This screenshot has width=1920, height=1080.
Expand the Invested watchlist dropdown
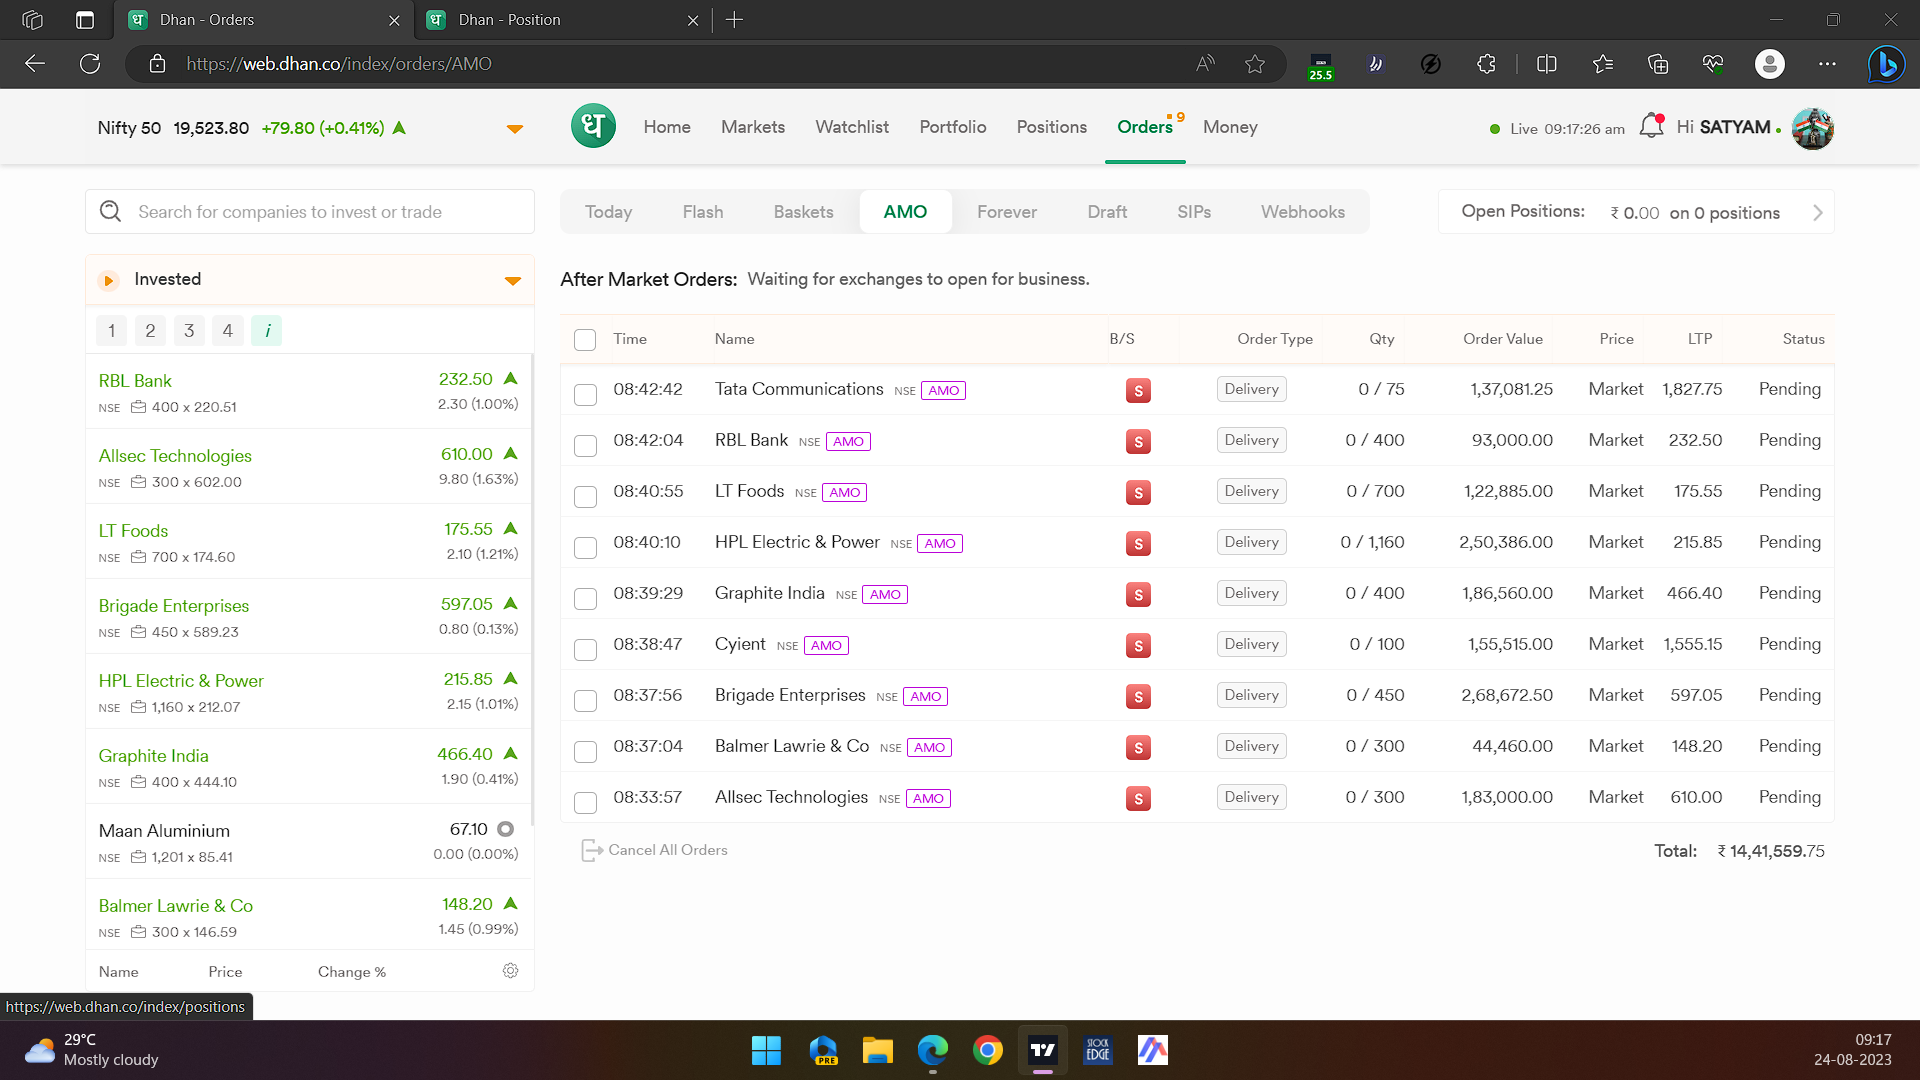coord(512,281)
